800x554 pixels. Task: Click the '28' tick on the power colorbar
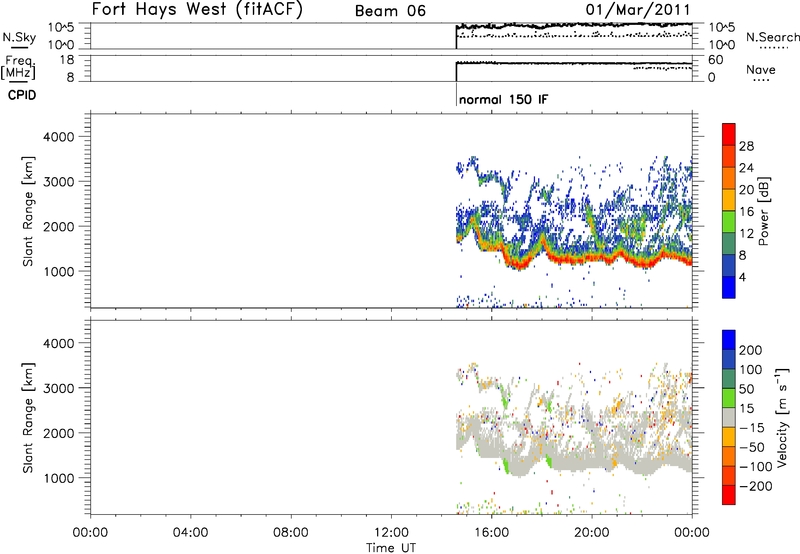pos(746,146)
